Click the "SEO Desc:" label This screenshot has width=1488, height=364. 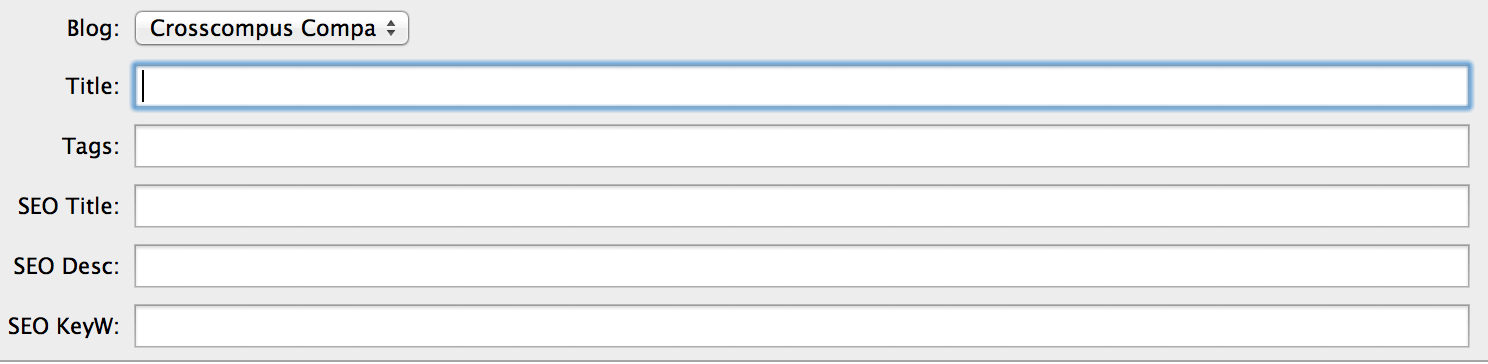tap(67, 267)
